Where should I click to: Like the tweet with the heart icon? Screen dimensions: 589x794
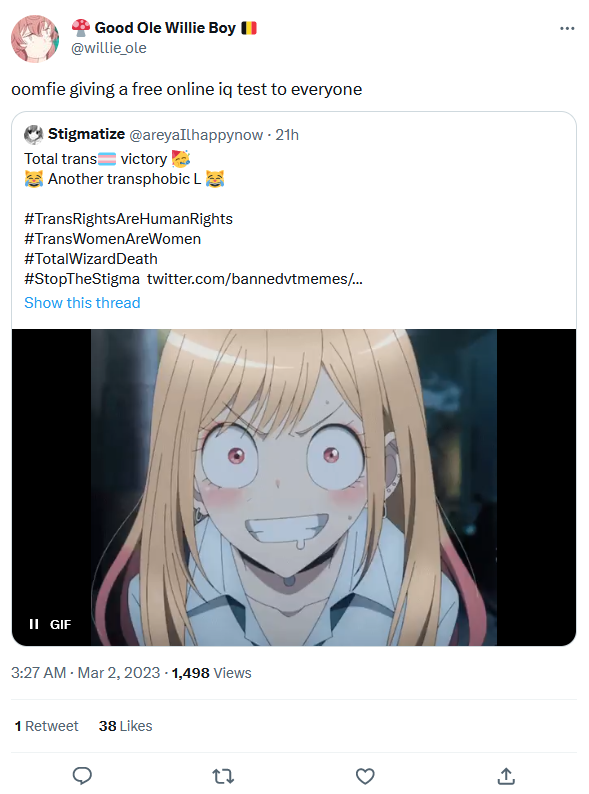[365, 776]
